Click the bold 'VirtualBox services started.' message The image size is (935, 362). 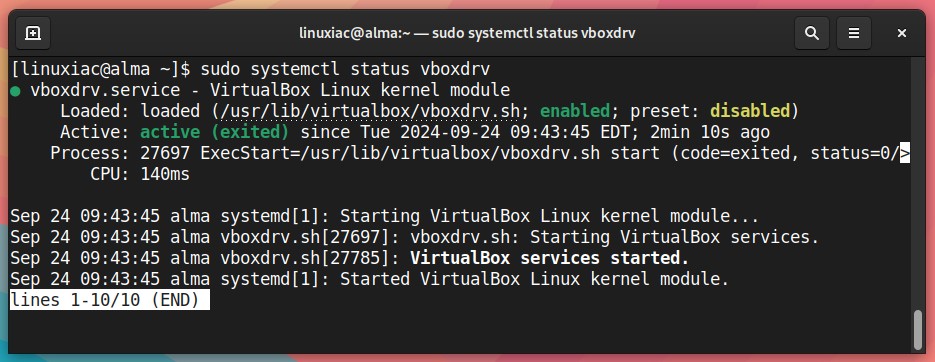[550, 258]
